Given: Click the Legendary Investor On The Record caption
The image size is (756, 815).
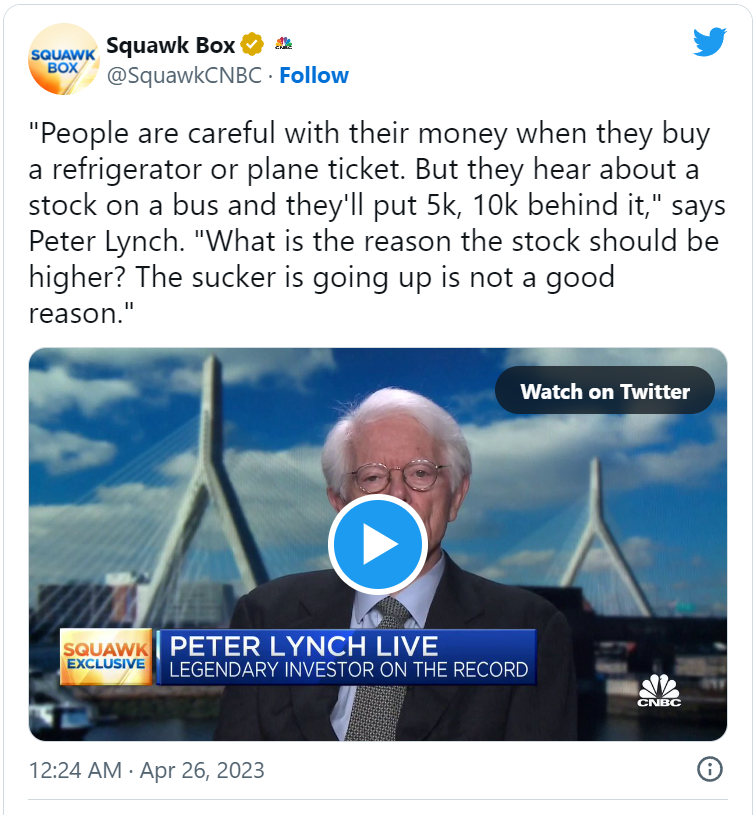Looking at the screenshot, I should pos(348,669).
